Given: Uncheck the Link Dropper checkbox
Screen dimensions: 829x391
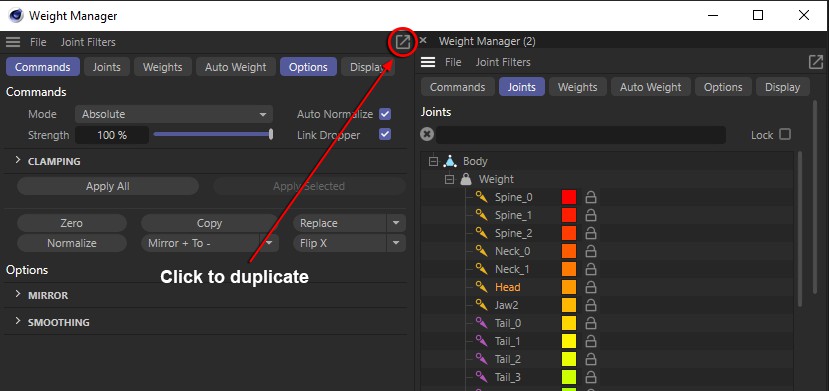Looking at the screenshot, I should [x=385, y=134].
